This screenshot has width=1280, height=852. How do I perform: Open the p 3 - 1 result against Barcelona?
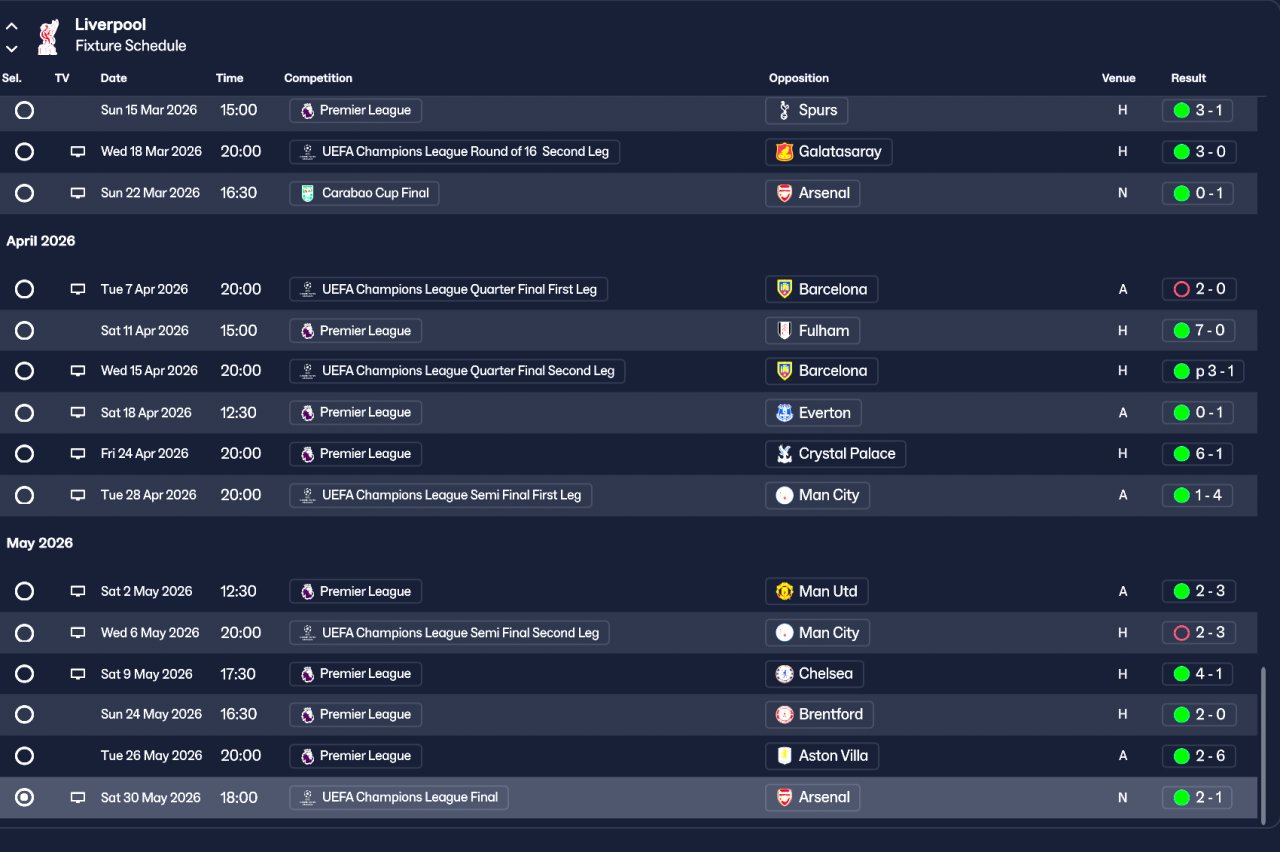tap(1203, 371)
